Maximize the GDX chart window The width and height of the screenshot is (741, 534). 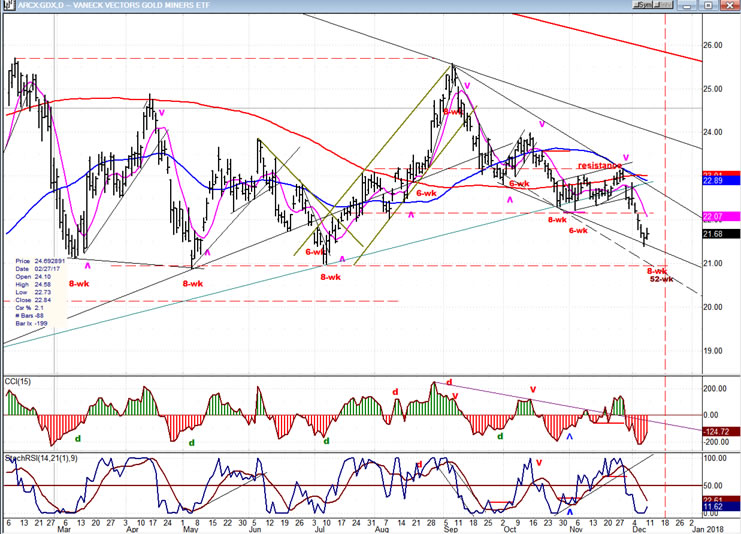point(708,5)
